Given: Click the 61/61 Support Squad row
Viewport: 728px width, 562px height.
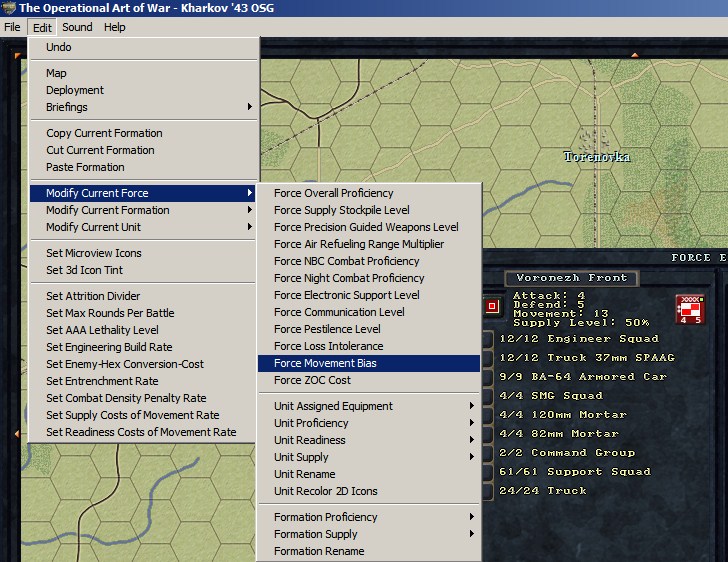Looking at the screenshot, I should pyautogui.click(x=575, y=471).
